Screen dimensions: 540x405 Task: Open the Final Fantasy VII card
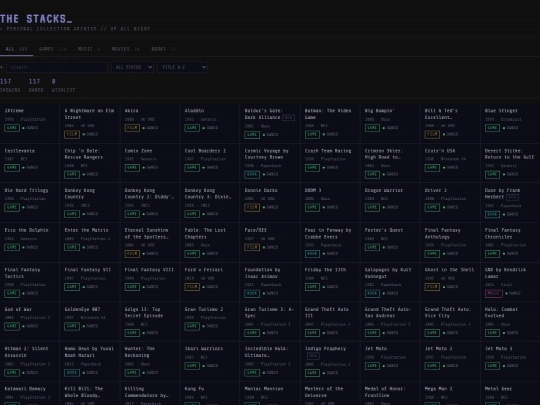click(90, 282)
